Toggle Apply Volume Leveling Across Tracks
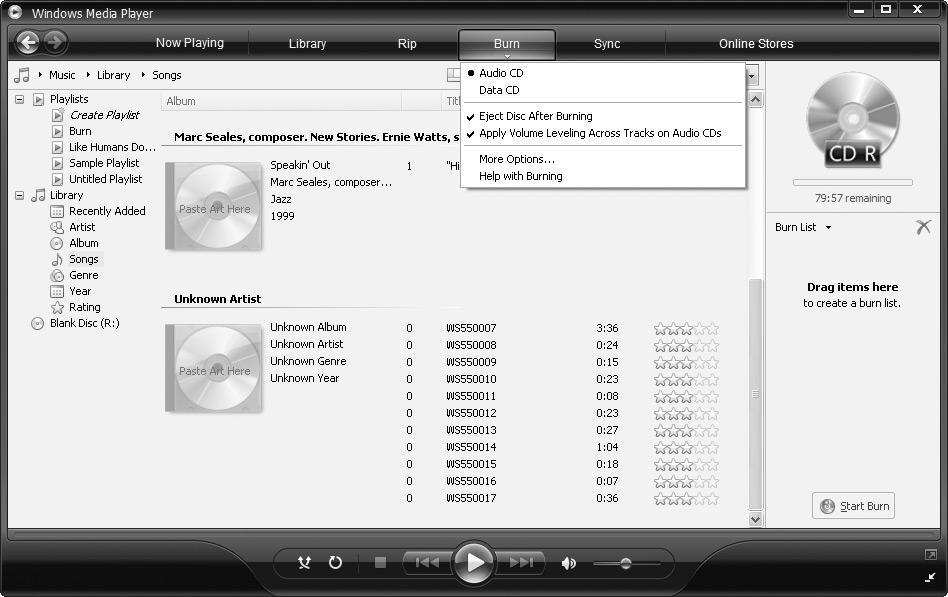Screen dimensions: 948x597 600,133
